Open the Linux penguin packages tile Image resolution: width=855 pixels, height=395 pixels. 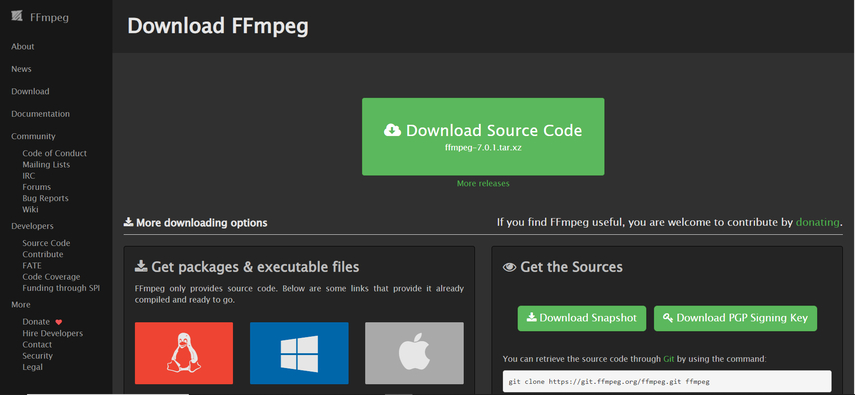click(x=184, y=353)
